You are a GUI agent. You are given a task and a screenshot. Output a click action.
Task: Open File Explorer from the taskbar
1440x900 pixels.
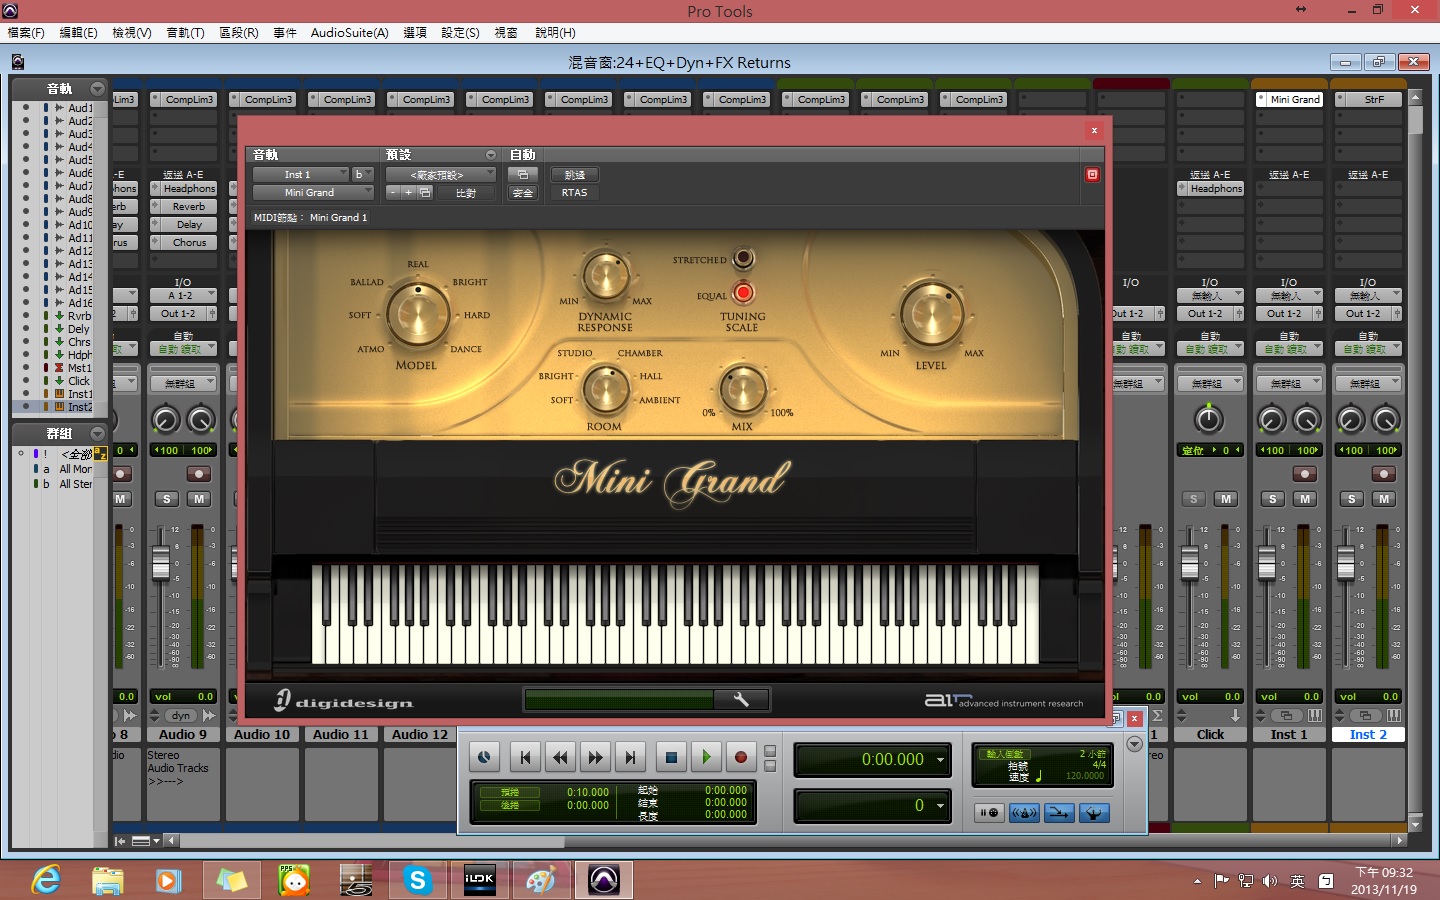coord(107,880)
